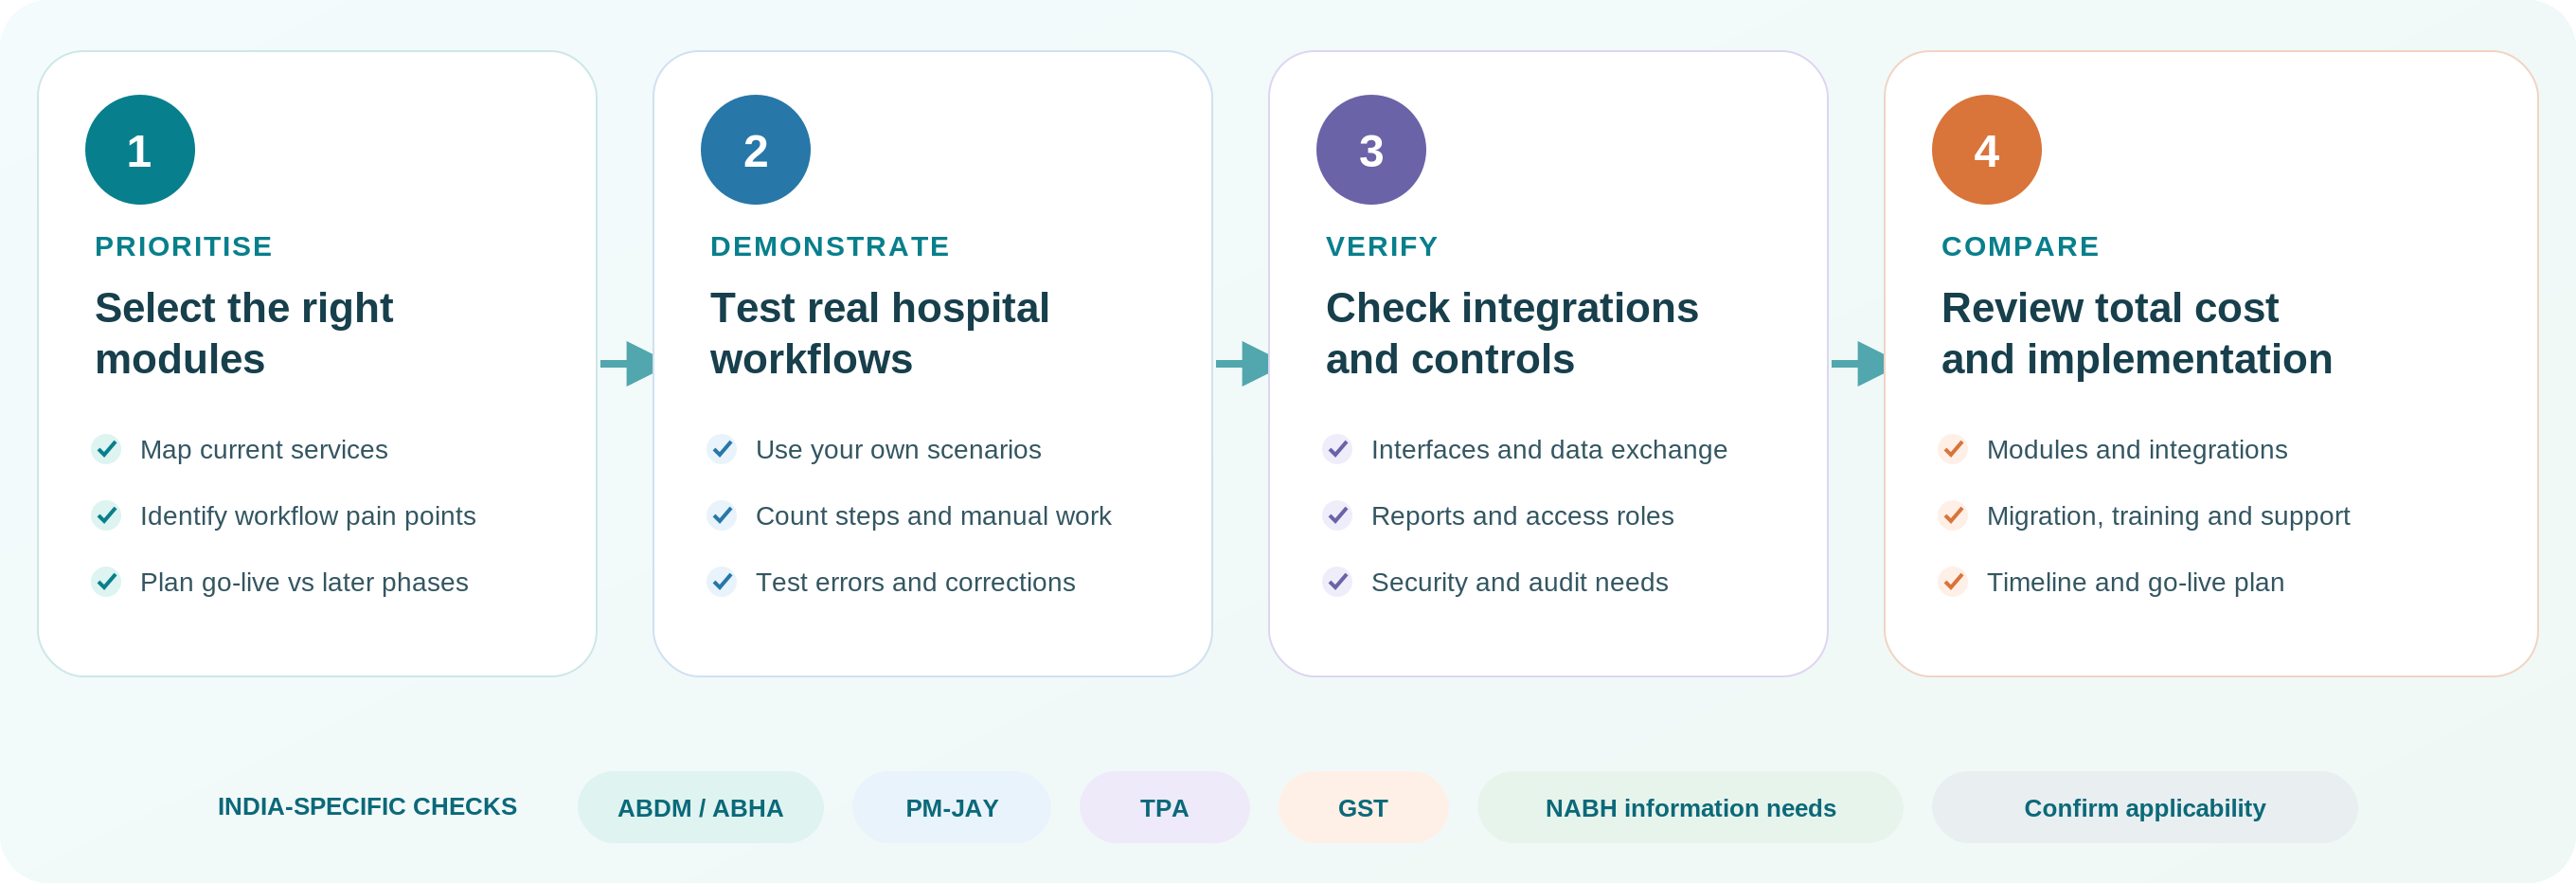Click the DEMONSTRATE step label
The image size is (2576, 883).
830,246
